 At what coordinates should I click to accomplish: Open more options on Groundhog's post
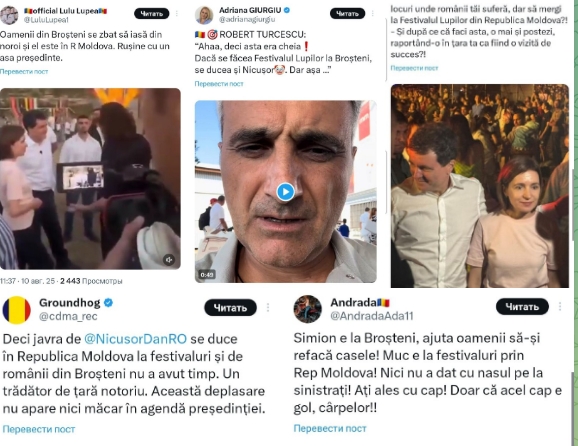(x=268, y=307)
